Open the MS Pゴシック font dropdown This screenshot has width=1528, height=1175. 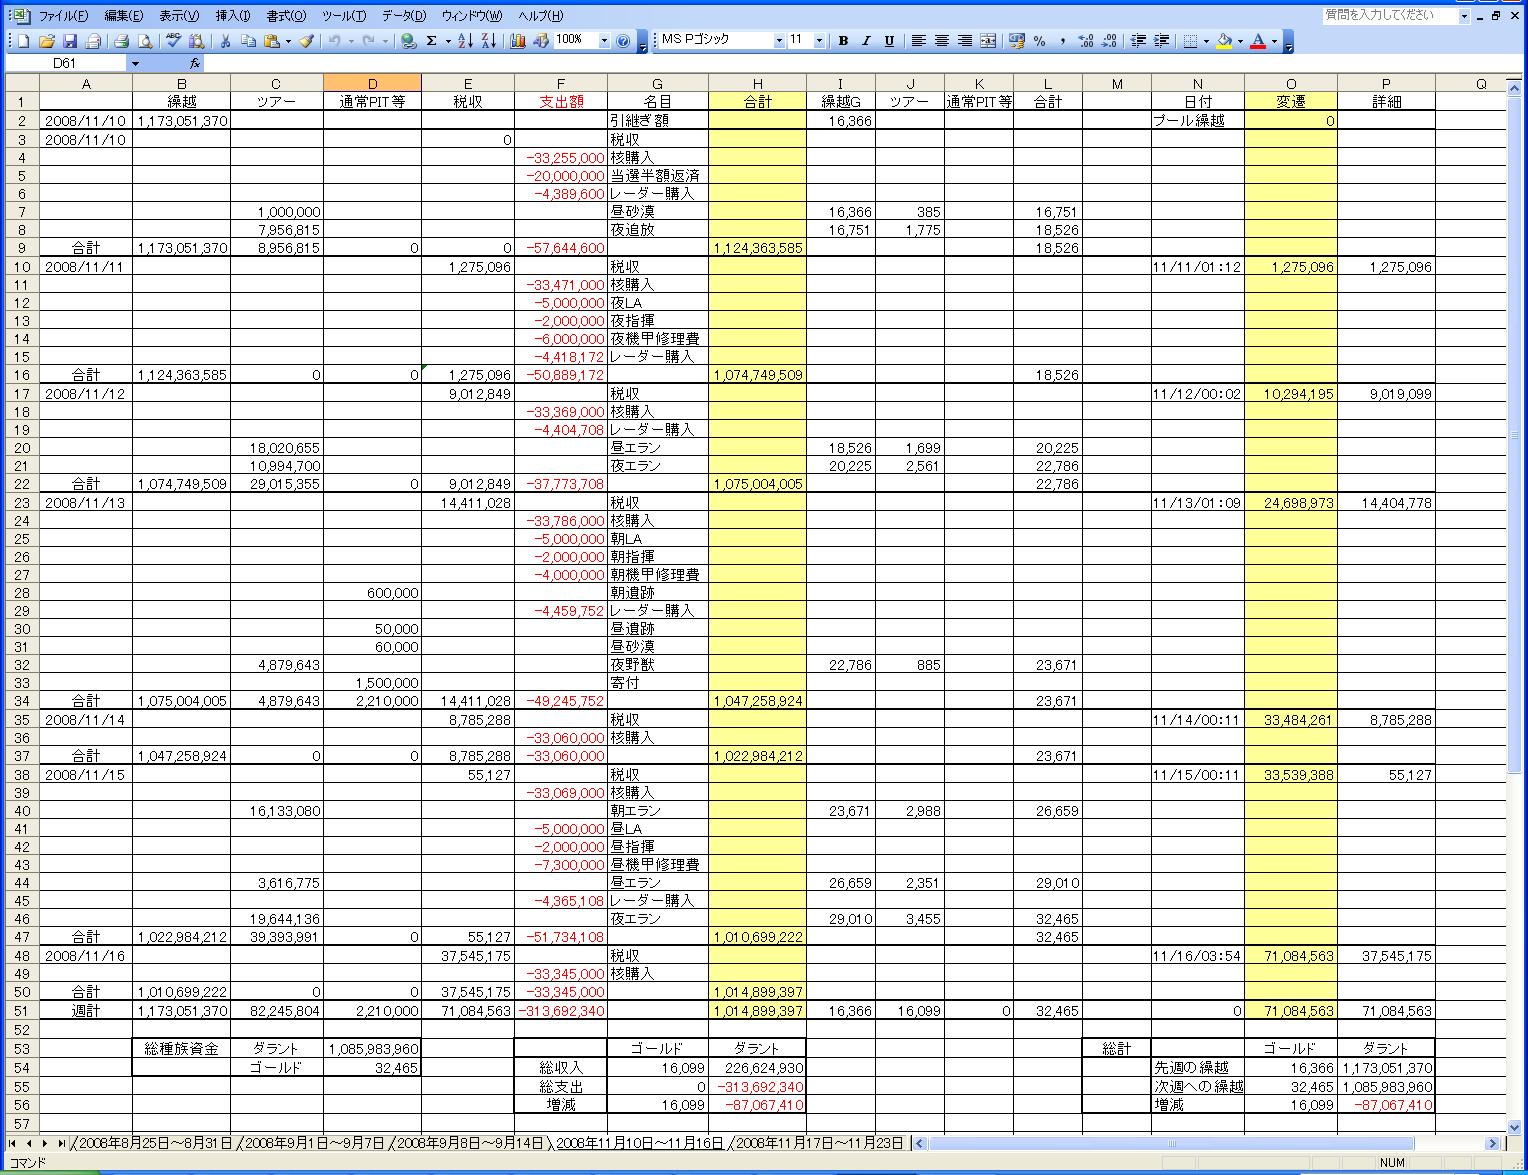[x=779, y=41]
